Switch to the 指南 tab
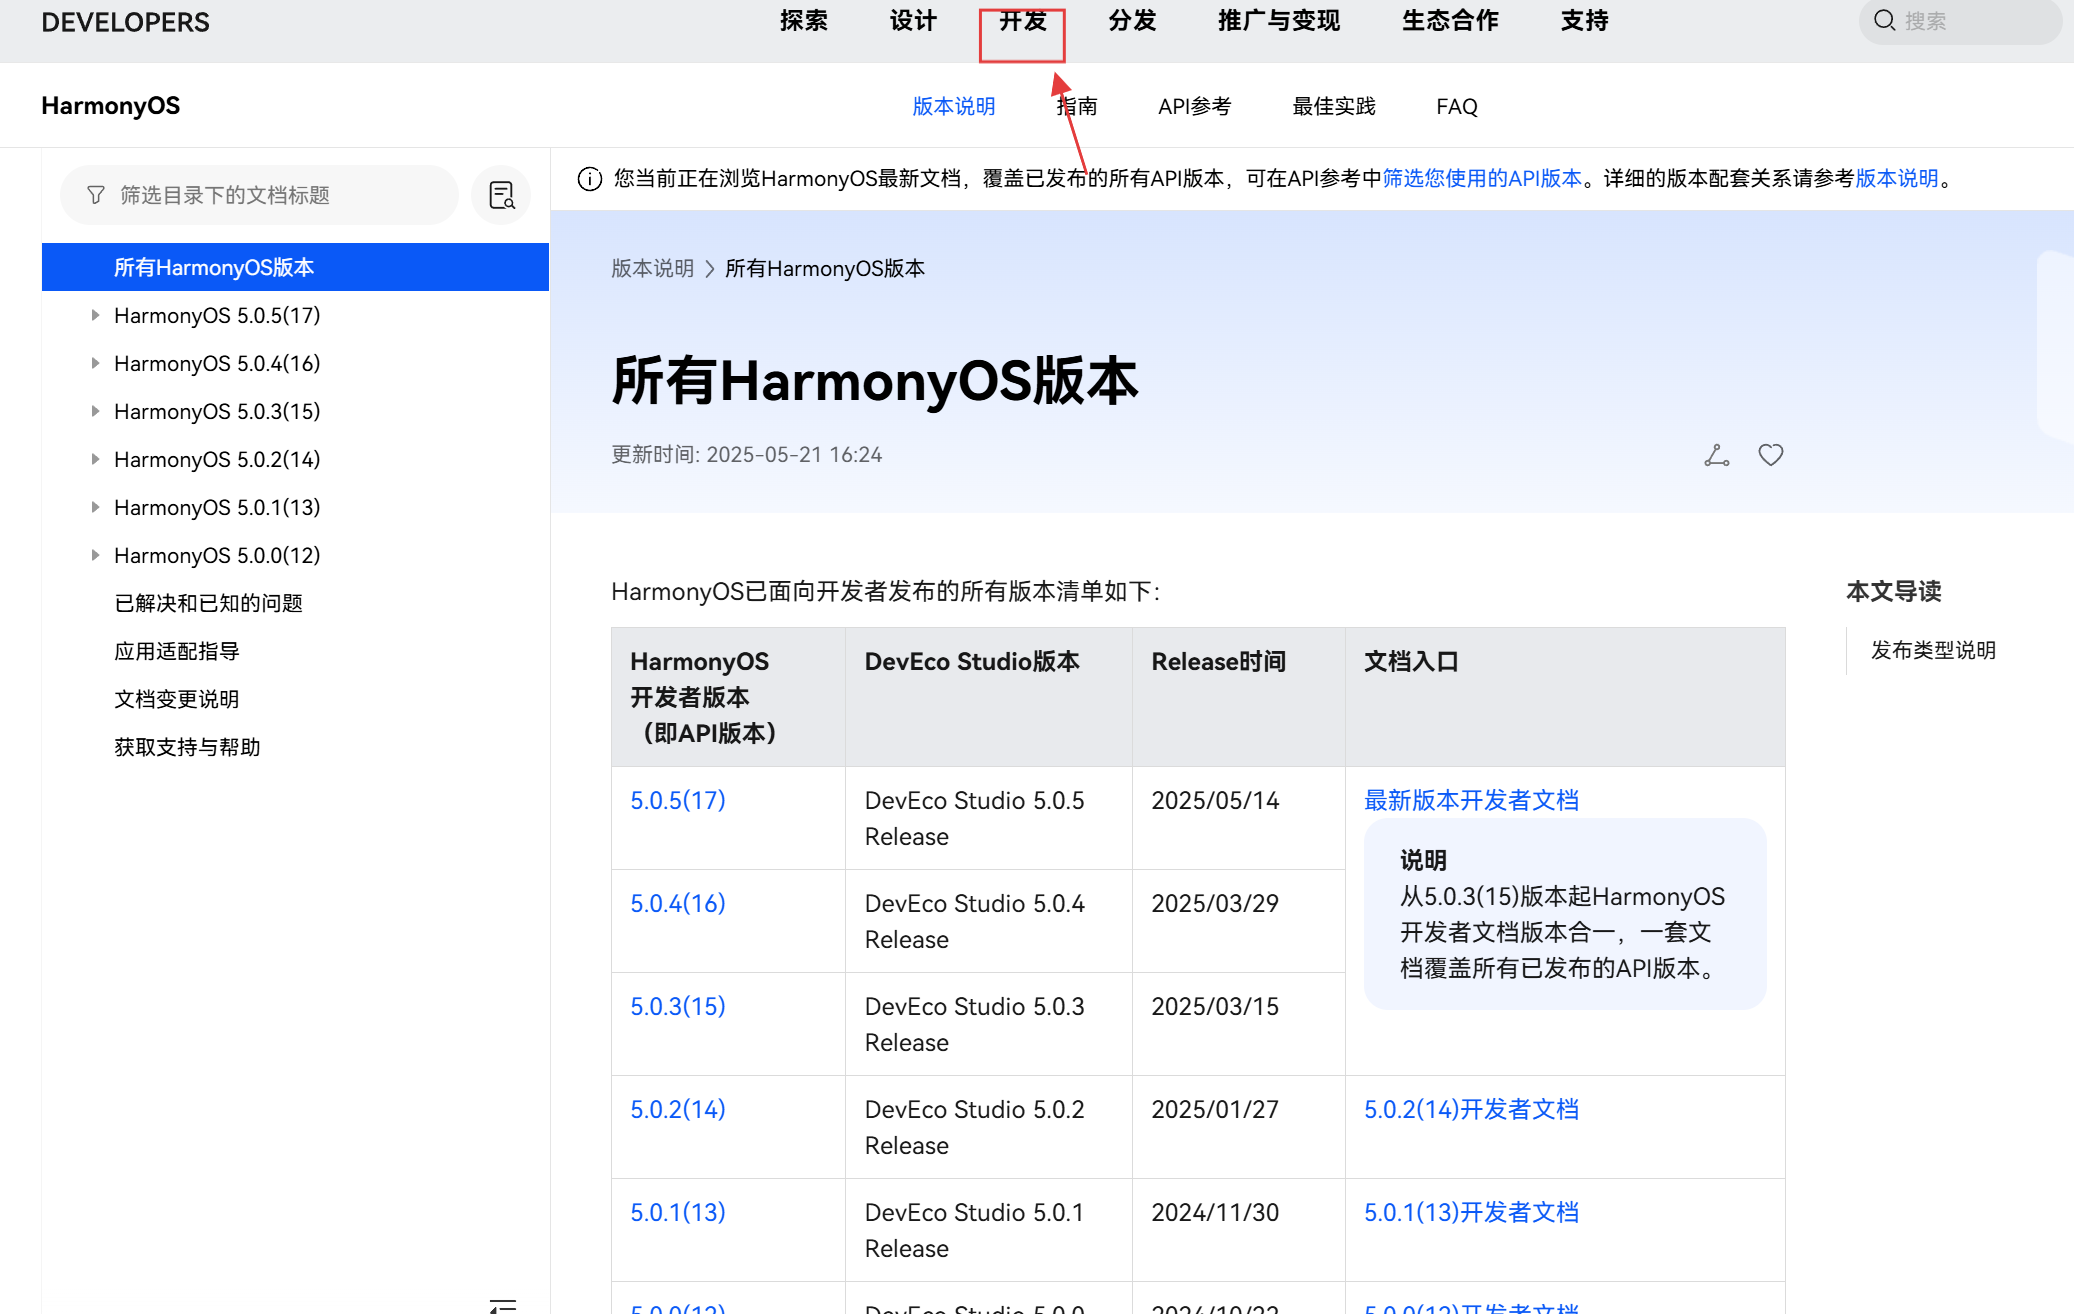This screenshot has height=1314, width=2074. coord(1077,106)
